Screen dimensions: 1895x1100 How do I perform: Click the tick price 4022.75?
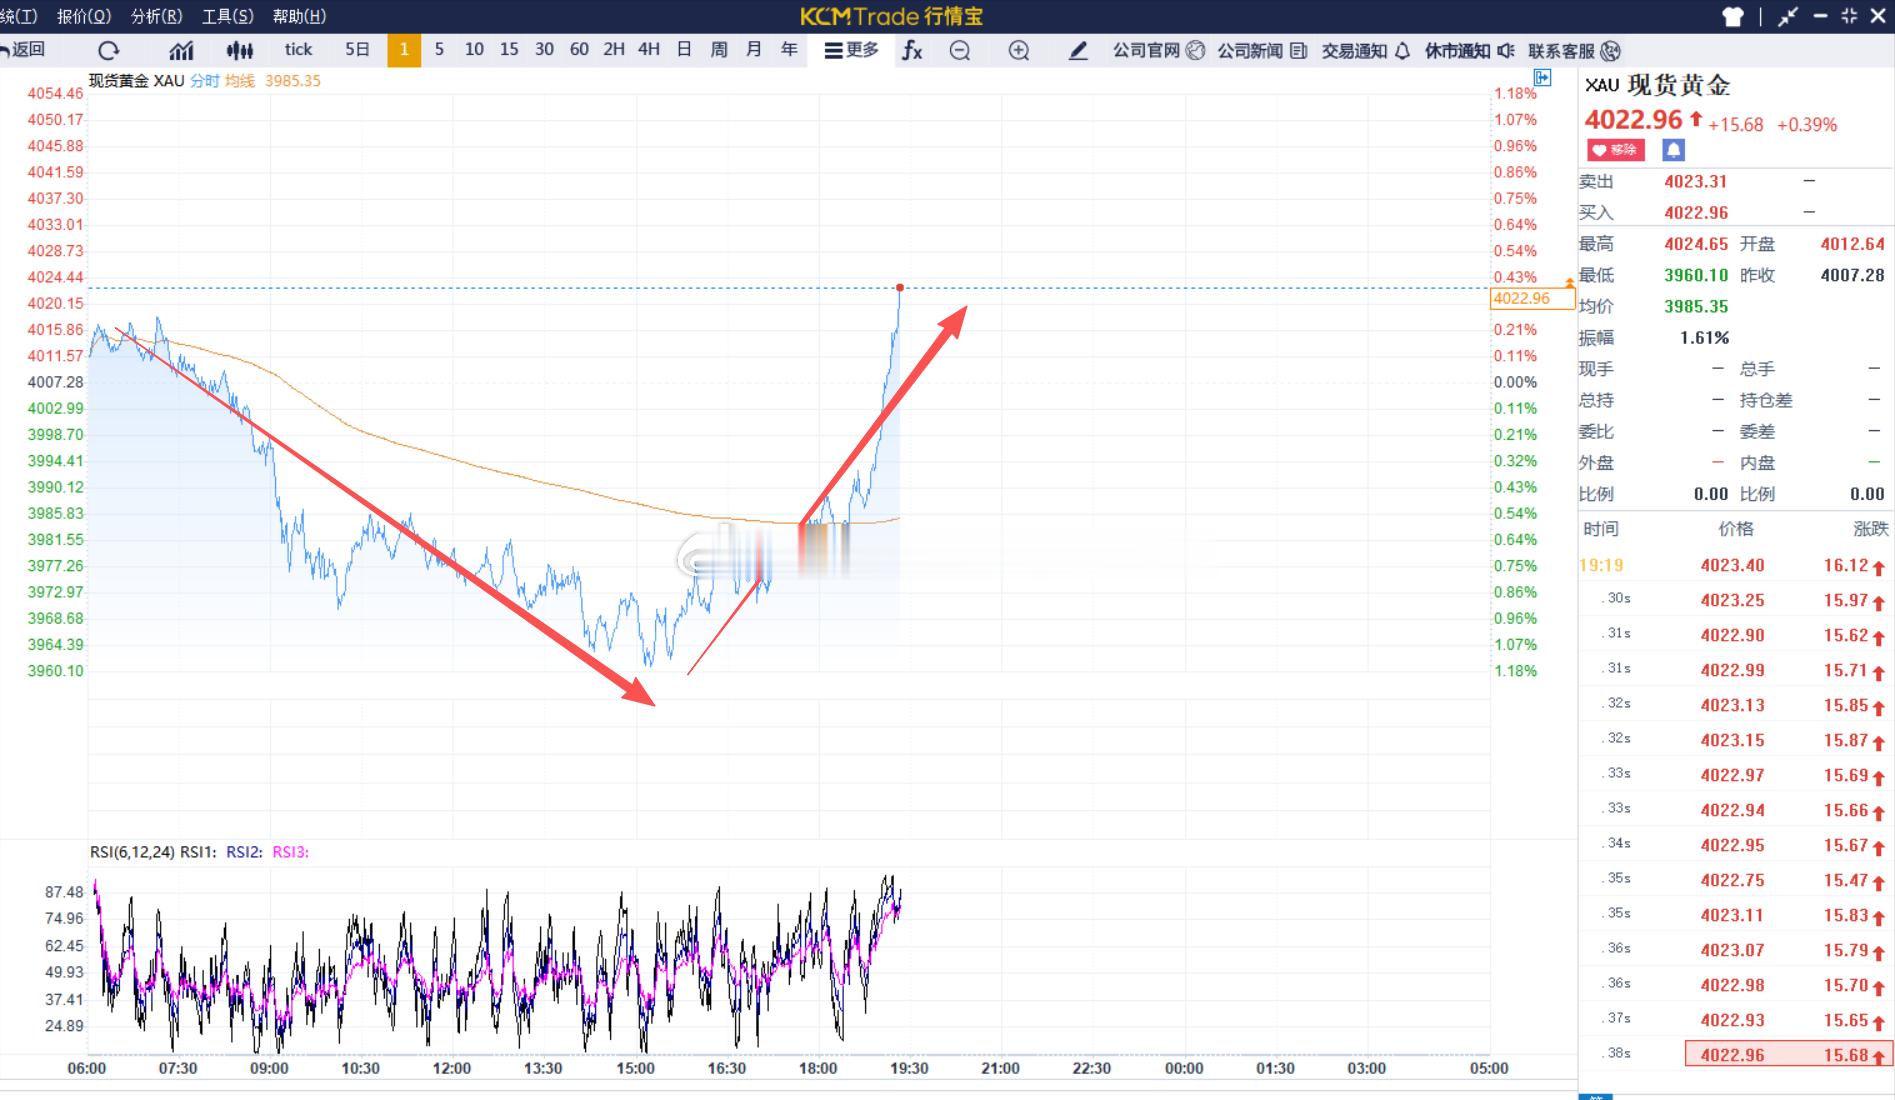click(1732, 881)
